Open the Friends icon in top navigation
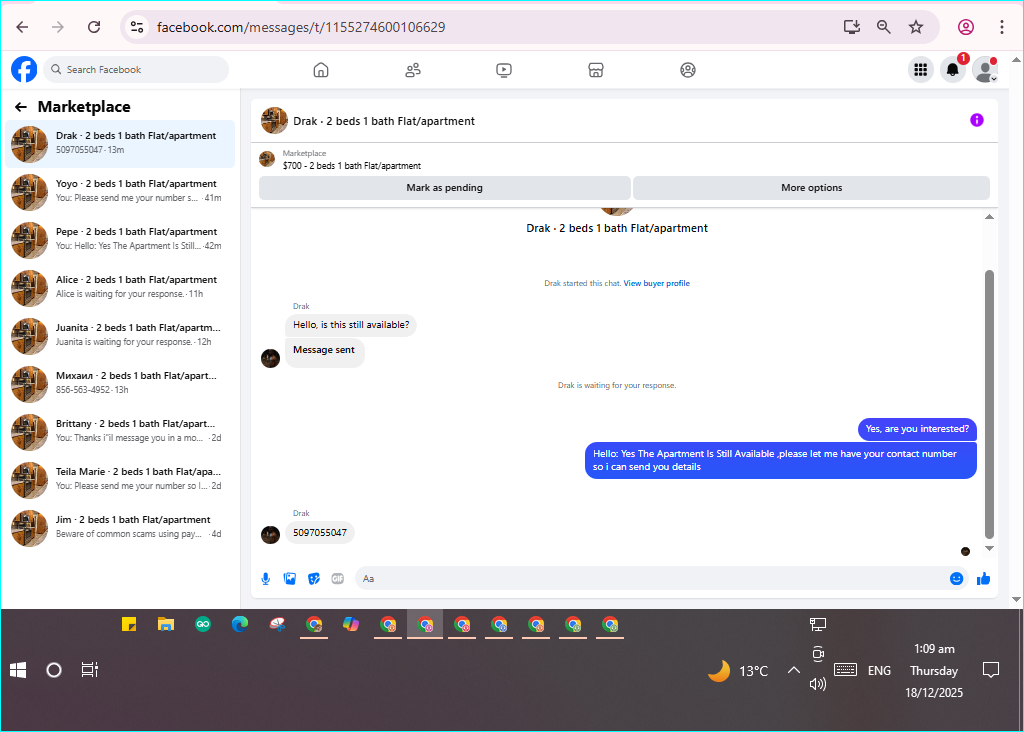 413,70
